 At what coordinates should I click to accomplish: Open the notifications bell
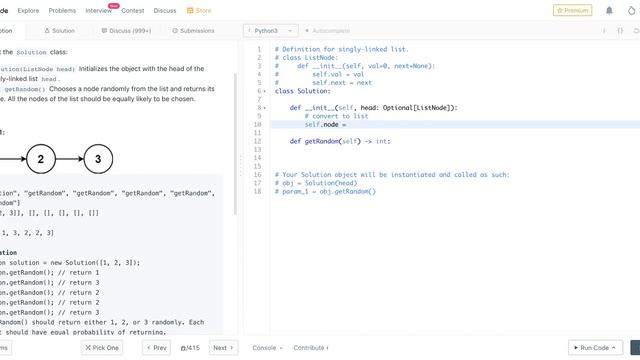pos(609,10)
